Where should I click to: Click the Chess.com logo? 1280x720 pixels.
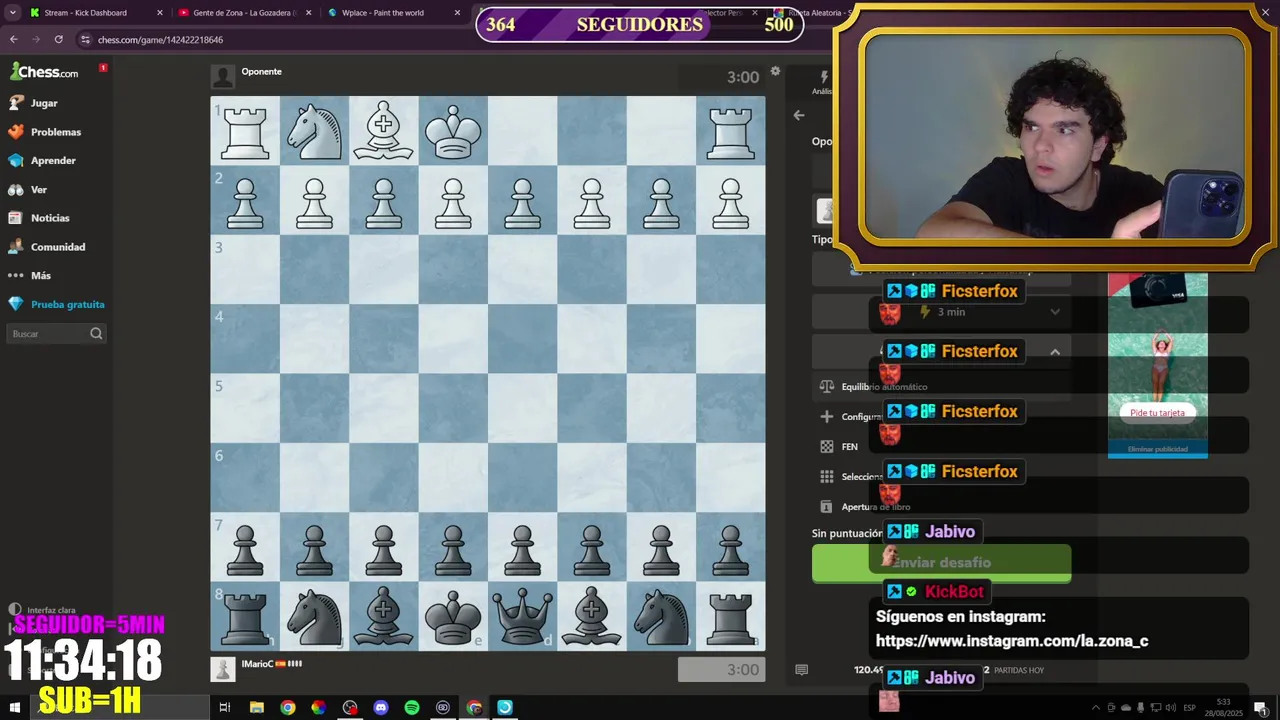pos(44,72)
